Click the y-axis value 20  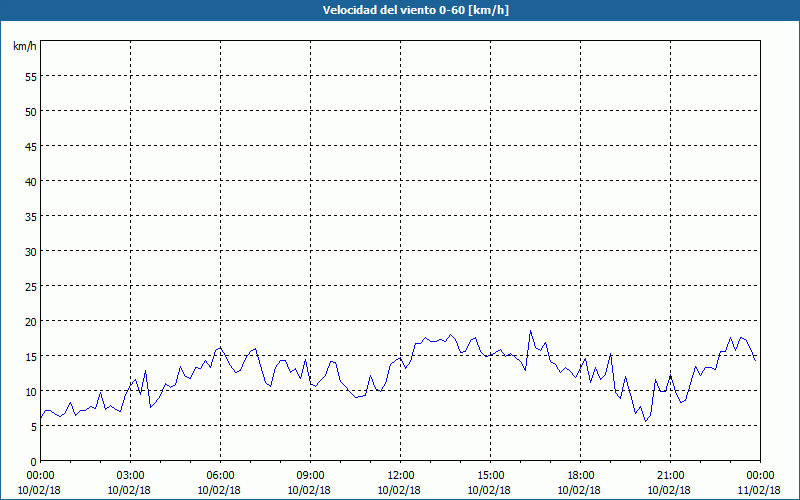point(31,321)
